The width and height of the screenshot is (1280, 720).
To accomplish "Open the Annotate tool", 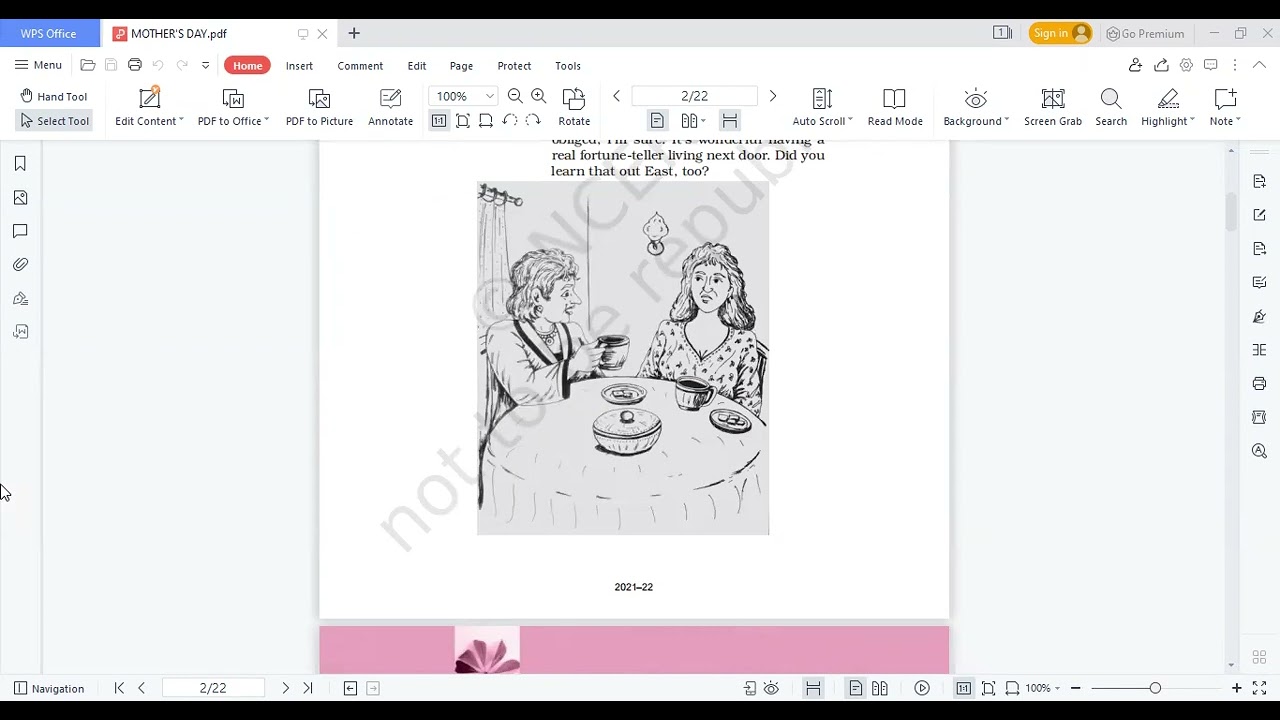I will (x=390, y=107).
